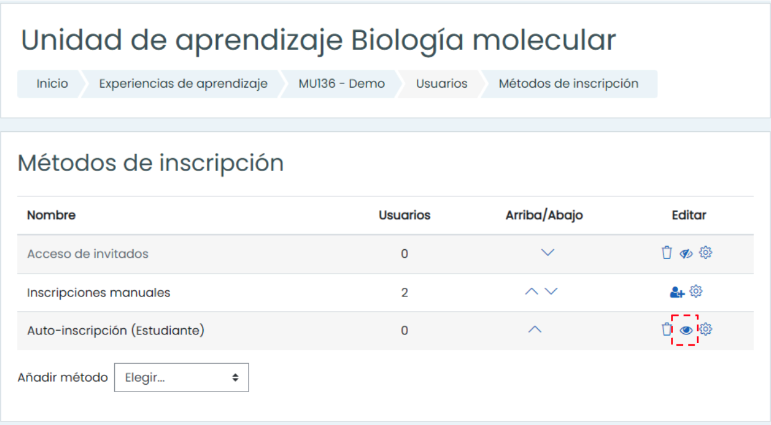Go to Inicio breadcrumb
Image resolution: width=771 pixels, height=425 pixels.
click(x=52, y=84)
